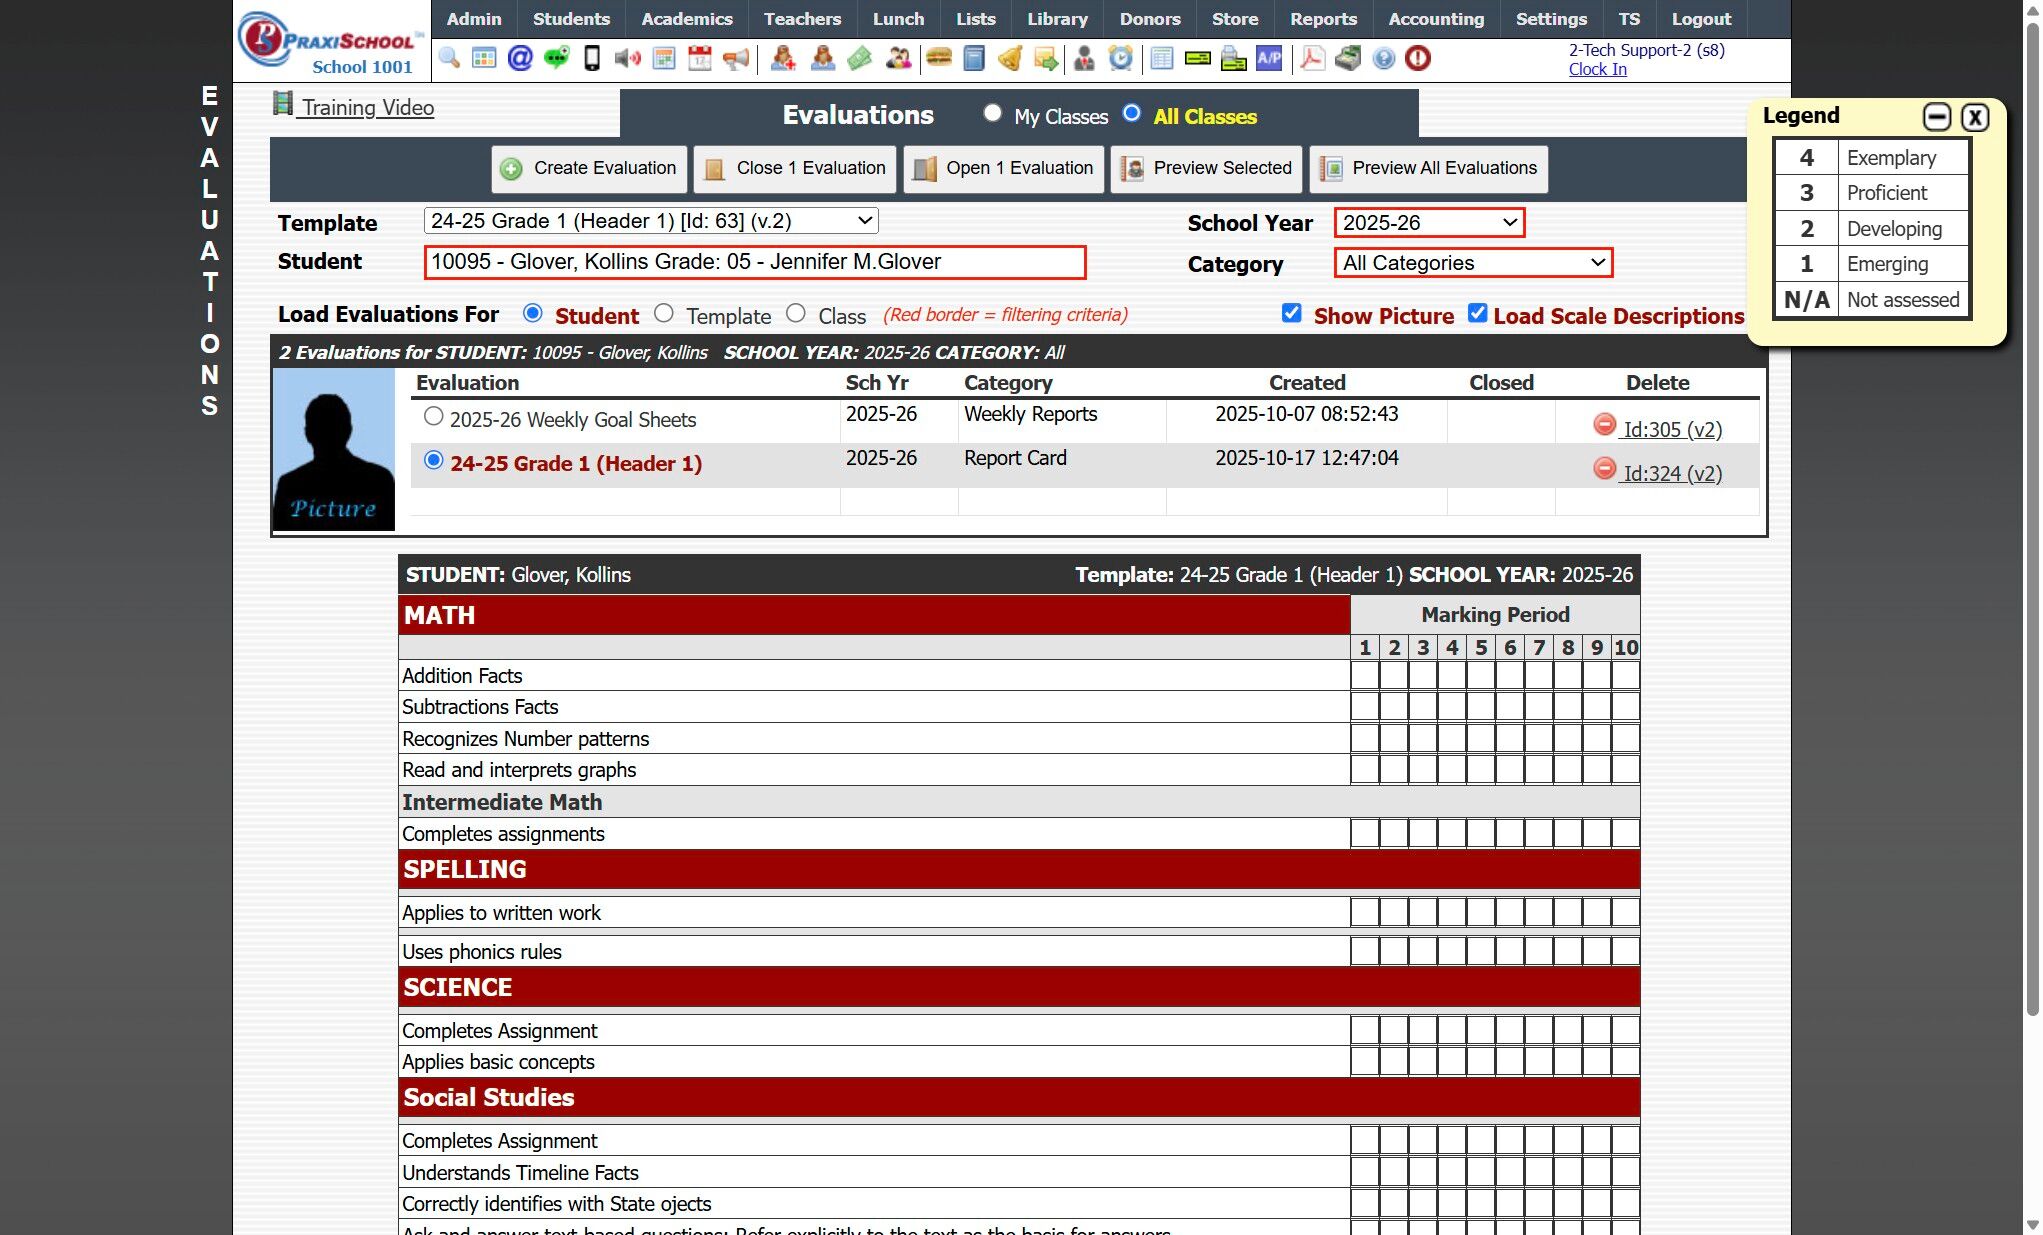Uncheck the Show Picture checkbox
This screenshot has height=1235, width=2043.
tap(1291, 314)
